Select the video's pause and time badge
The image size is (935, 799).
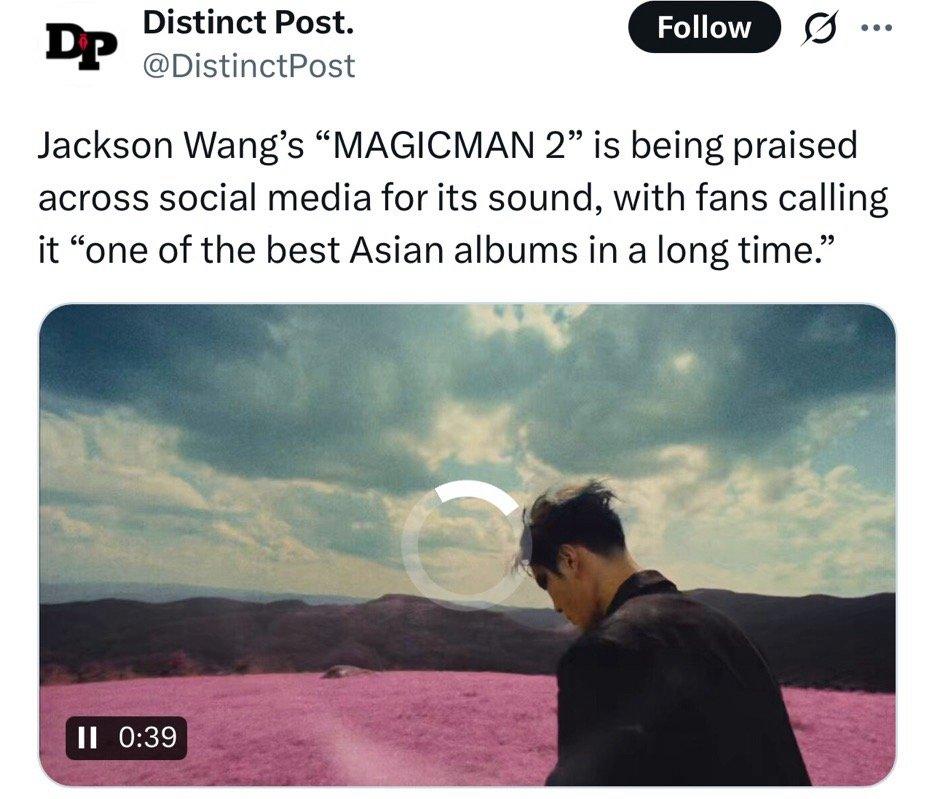pyautogui.click(x=126, y=738)
